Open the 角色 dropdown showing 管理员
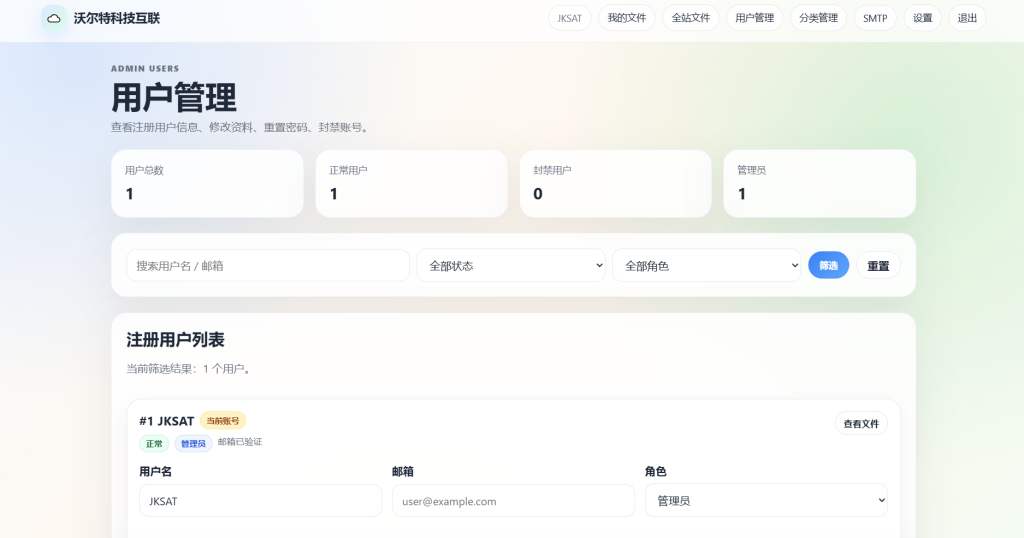 pyautogui.click(x=766, y=501)
